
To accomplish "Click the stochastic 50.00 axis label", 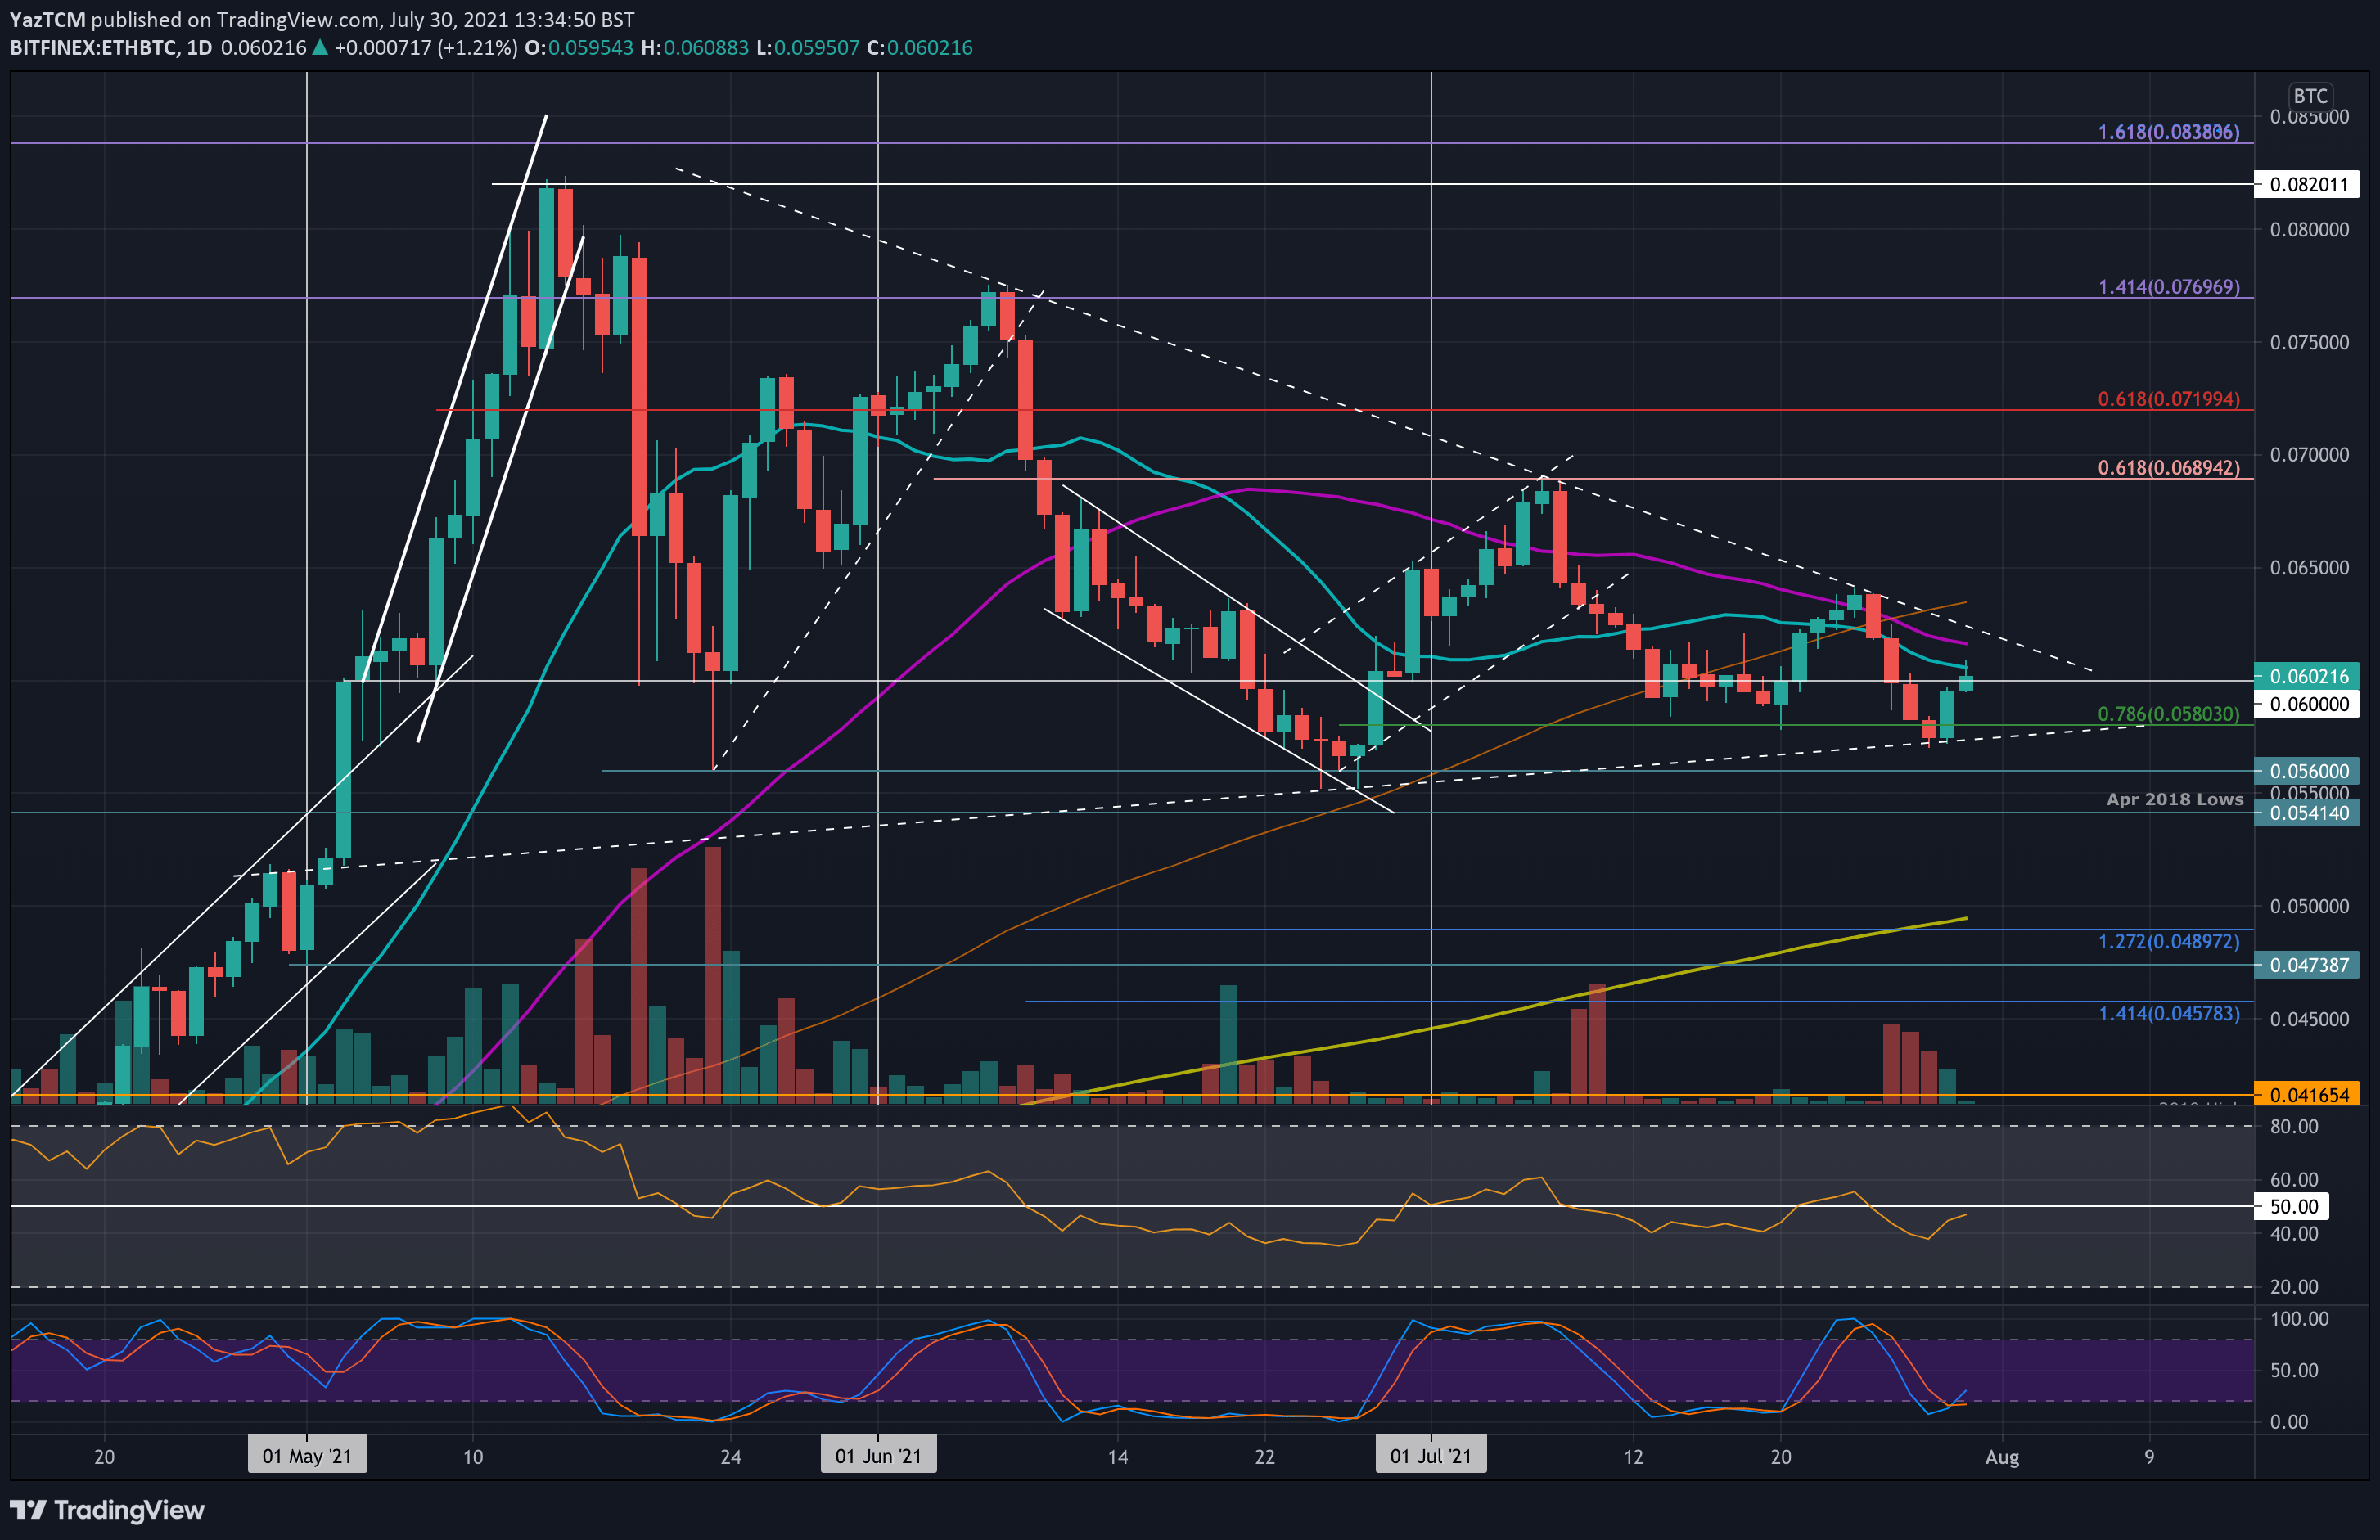I will [x=2293, y=1370].
